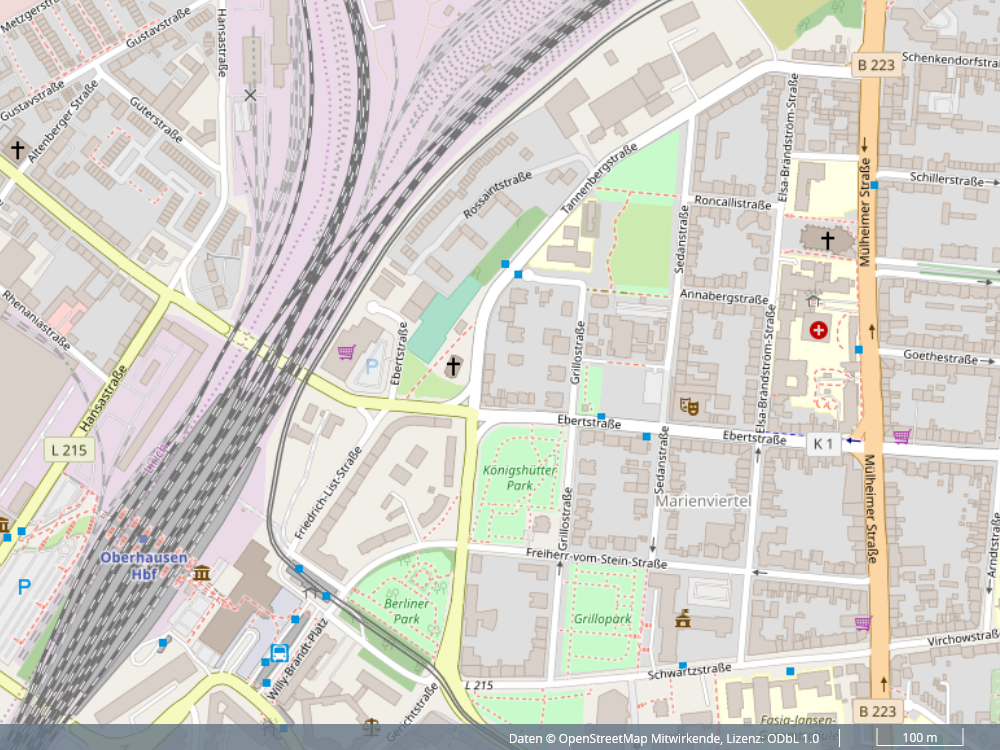
Task: Select the L 215 road shield on Hansastraße
Action: [x=69, y=450]
